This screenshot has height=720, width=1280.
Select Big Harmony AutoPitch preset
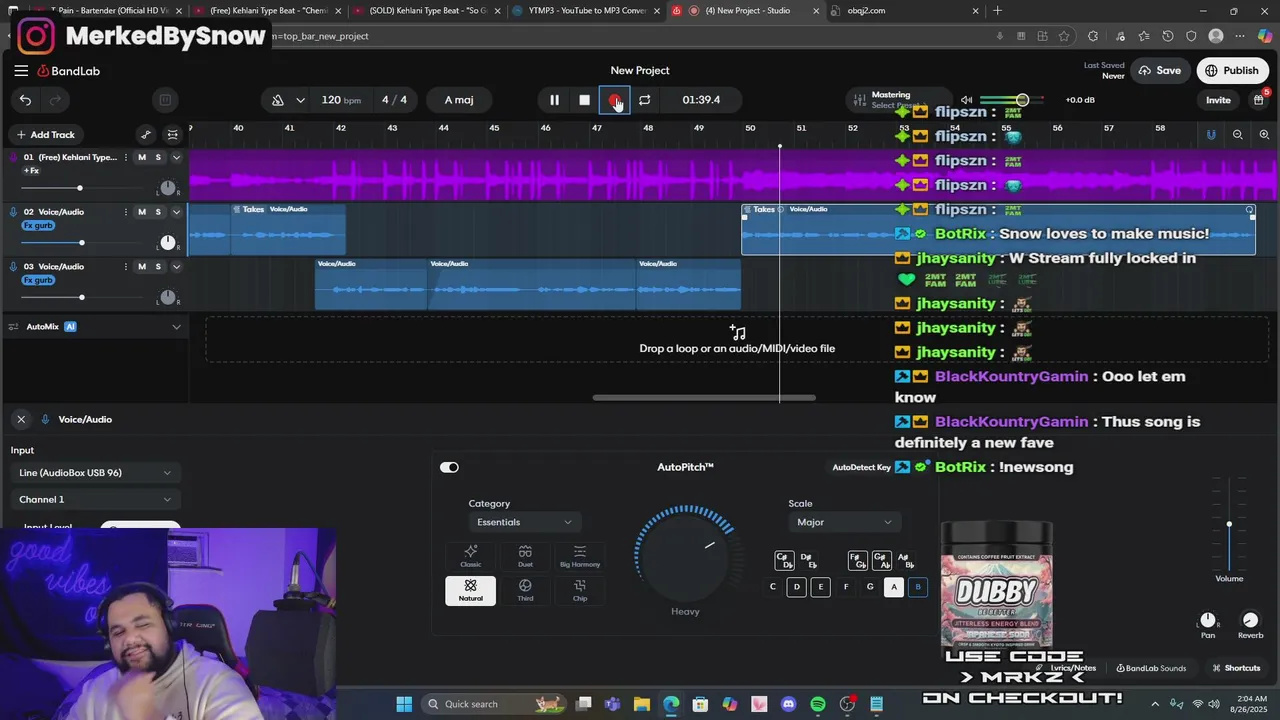click(580, 556)
